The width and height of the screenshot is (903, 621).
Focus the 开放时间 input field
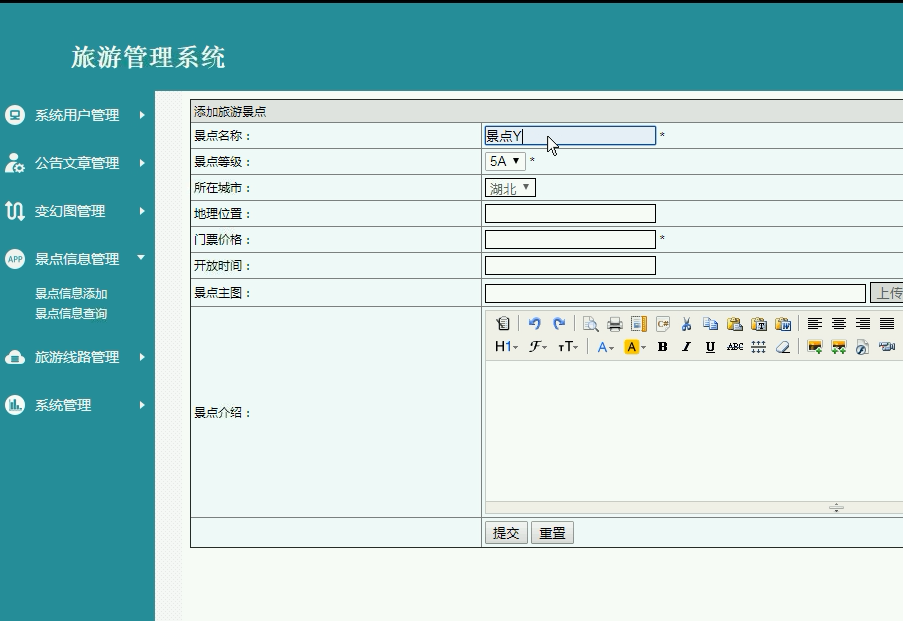pos(570,266)
